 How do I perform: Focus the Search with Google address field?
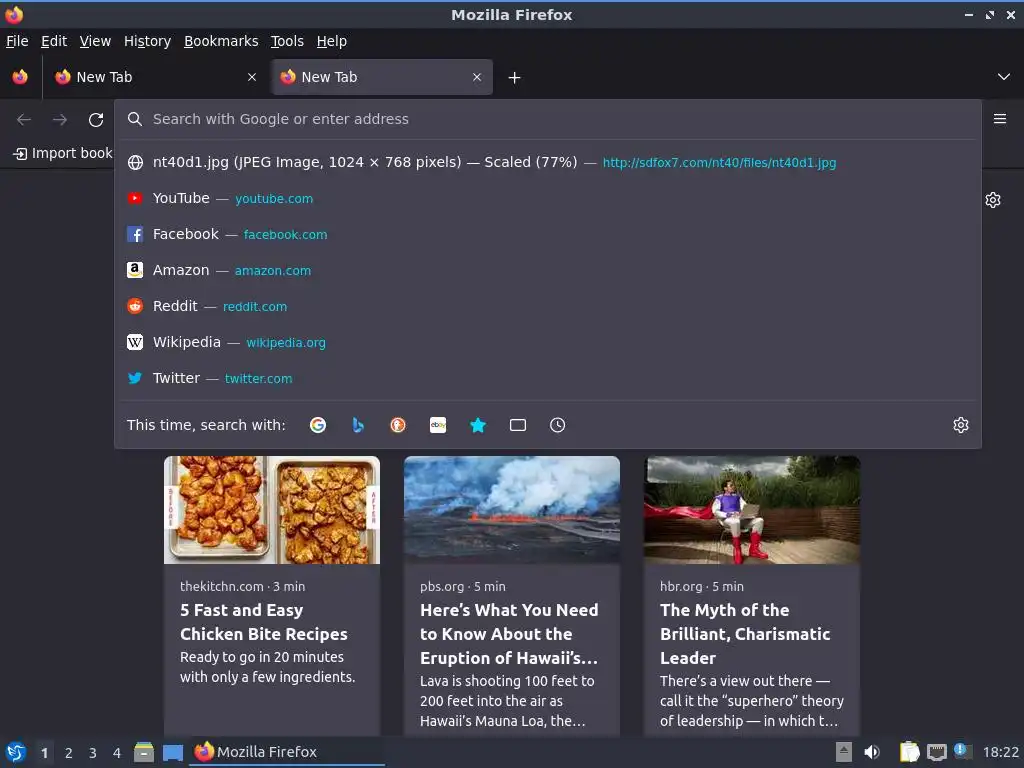[x=548, y=119]
